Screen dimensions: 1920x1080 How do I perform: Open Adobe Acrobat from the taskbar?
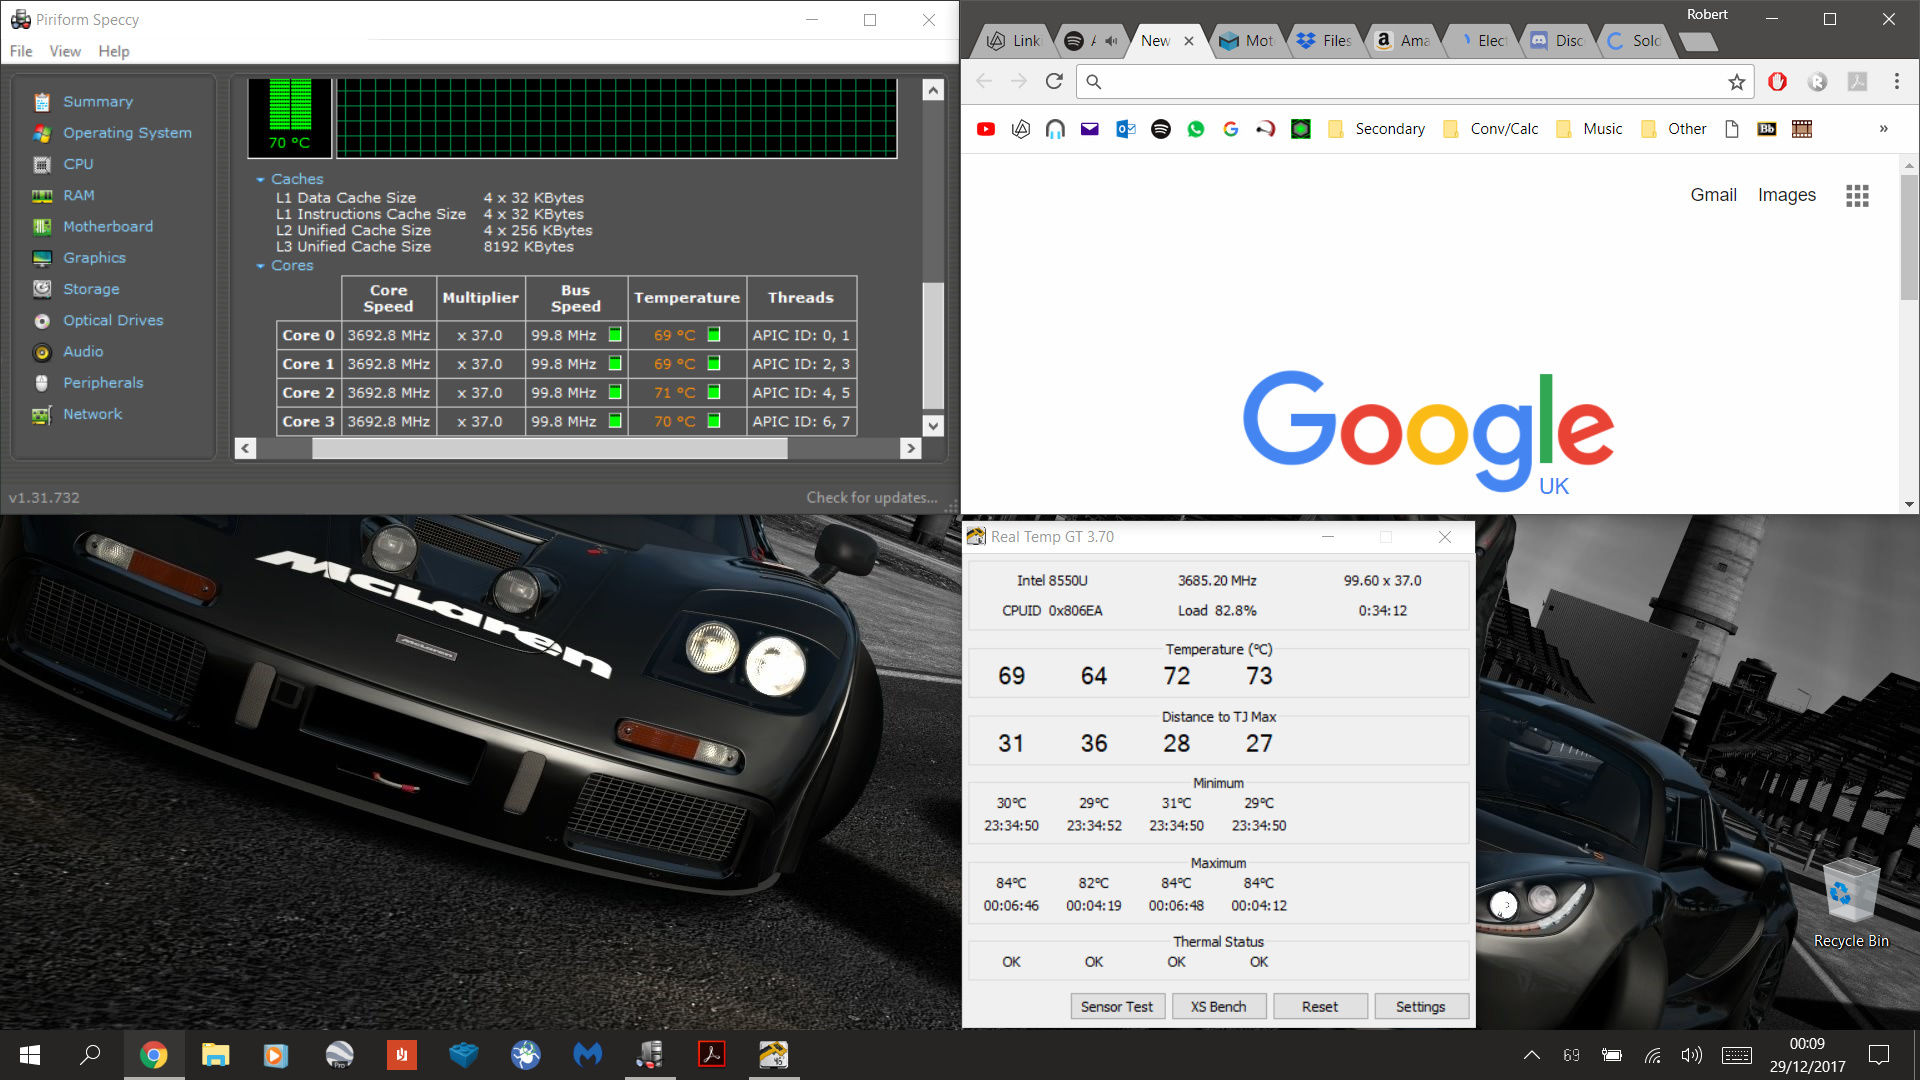pos(712,1054)
